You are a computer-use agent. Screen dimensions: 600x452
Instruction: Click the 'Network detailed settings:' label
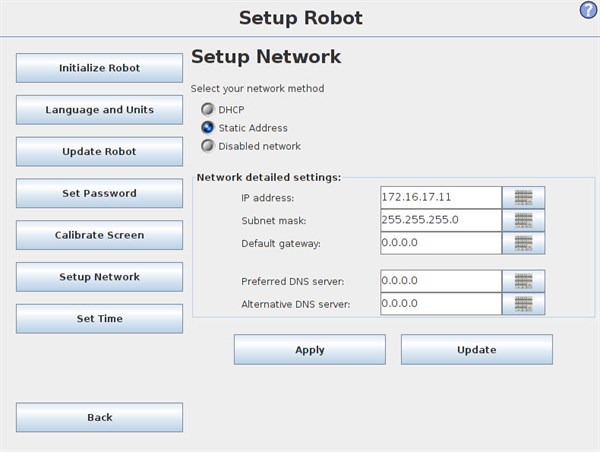point(269,178)
